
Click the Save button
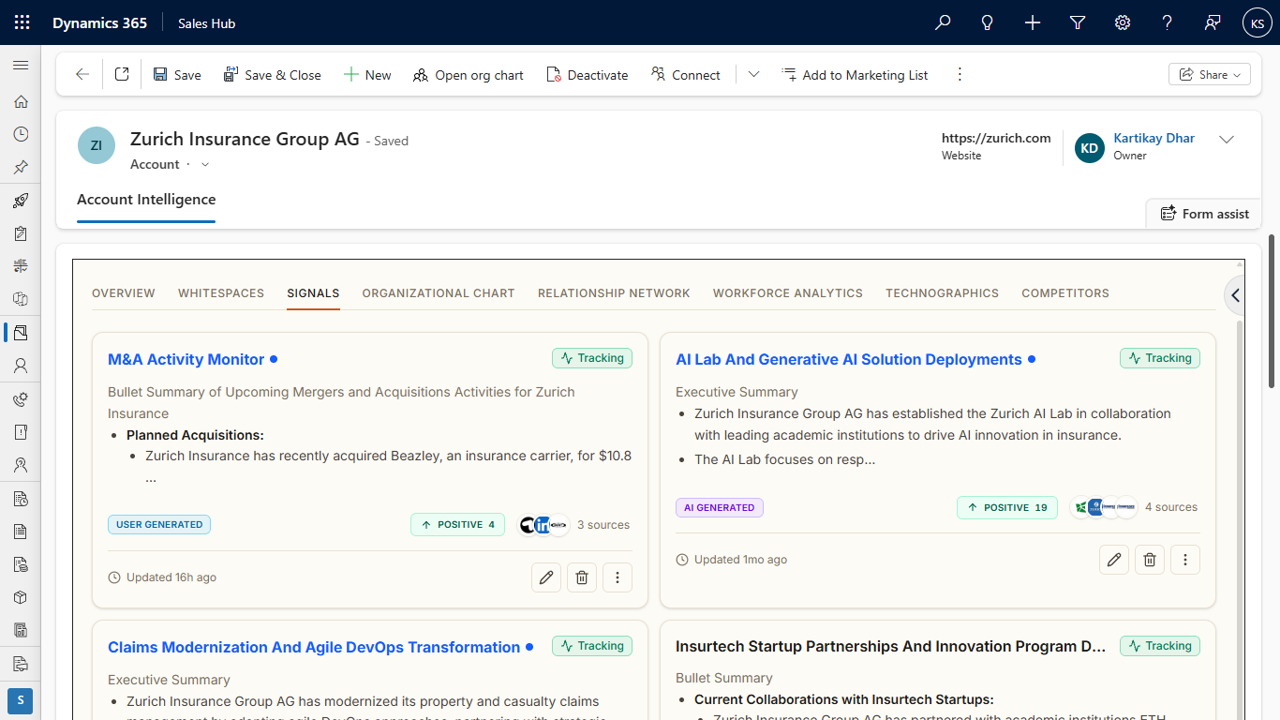tap(177, 74)
